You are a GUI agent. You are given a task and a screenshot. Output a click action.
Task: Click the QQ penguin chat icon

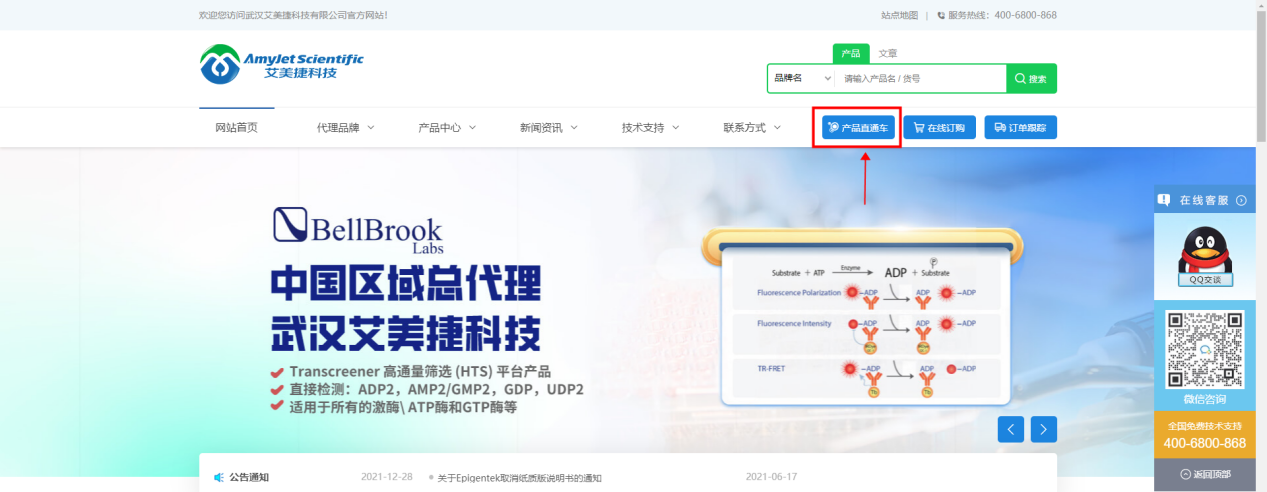pyautogui.click(x=1205, y=254)
